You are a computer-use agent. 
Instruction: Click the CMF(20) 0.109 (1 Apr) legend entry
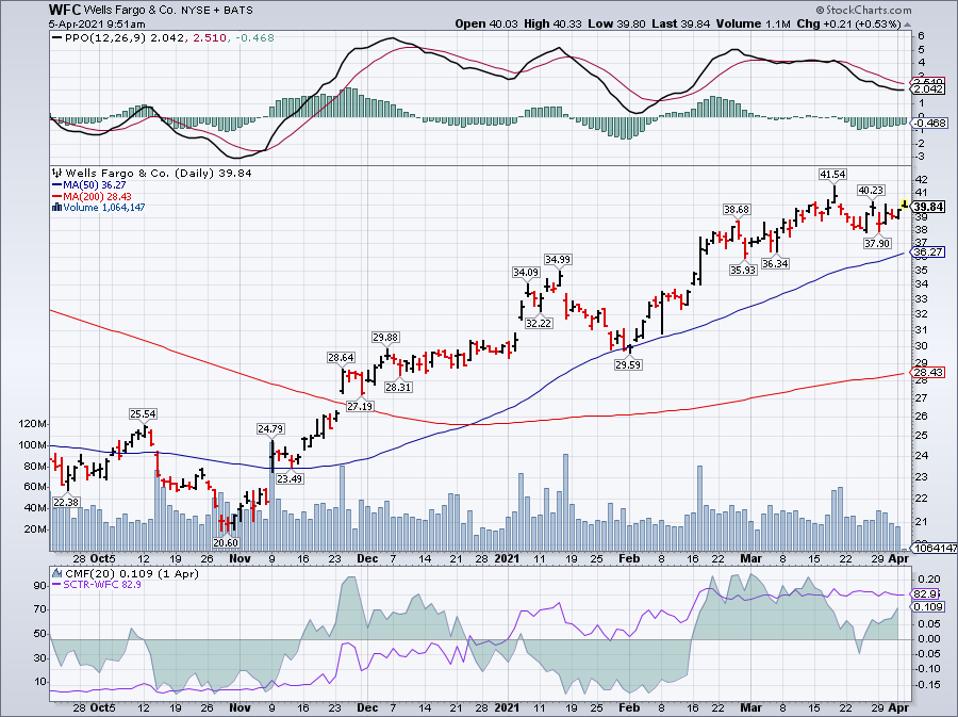(x=131, y=574)
